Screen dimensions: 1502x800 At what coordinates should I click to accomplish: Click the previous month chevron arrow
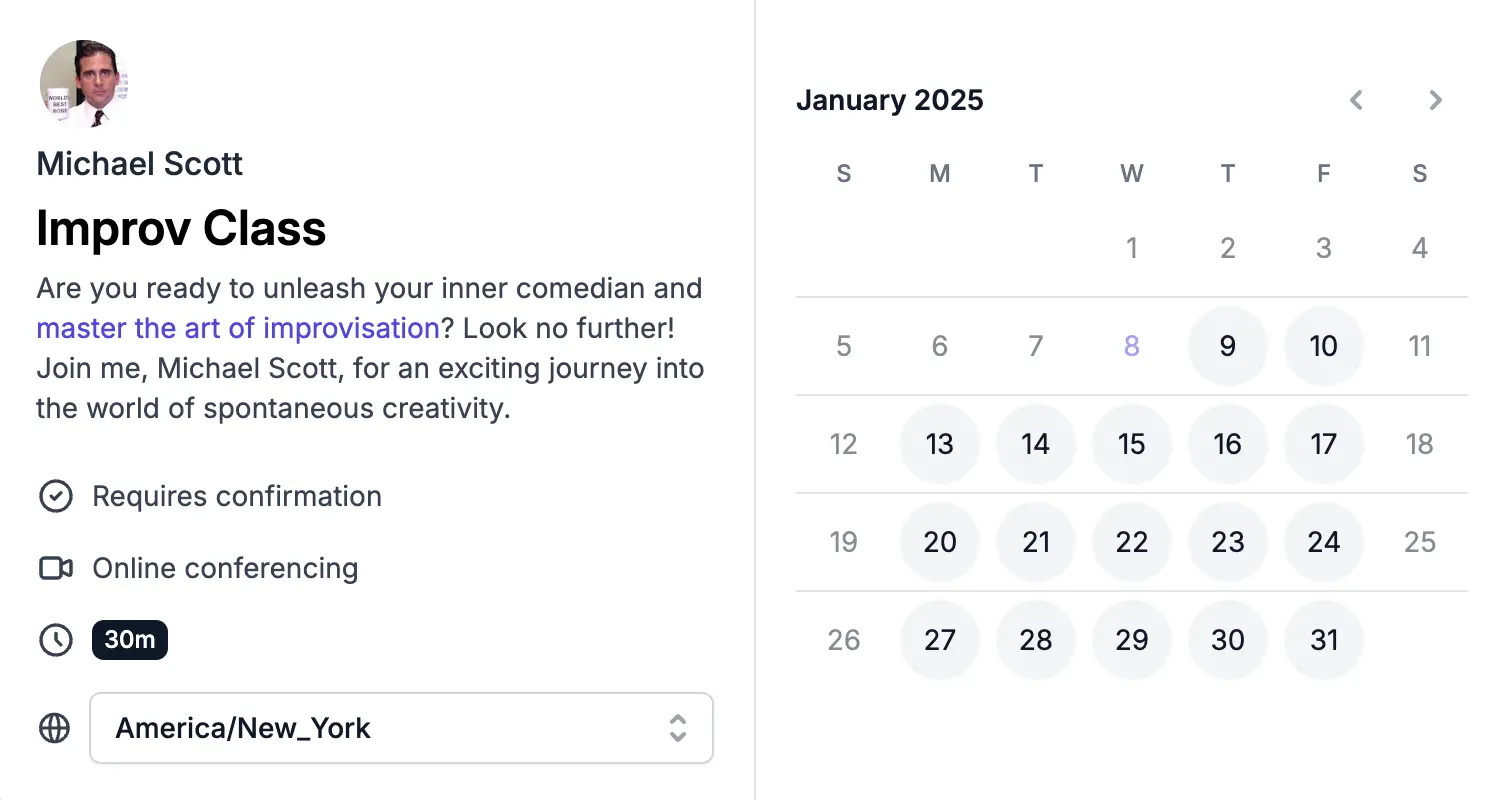[1355, 100]
